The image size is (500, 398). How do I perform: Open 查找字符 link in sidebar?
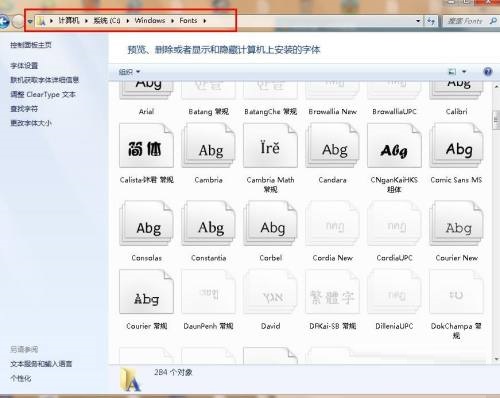tap(24, 109)
